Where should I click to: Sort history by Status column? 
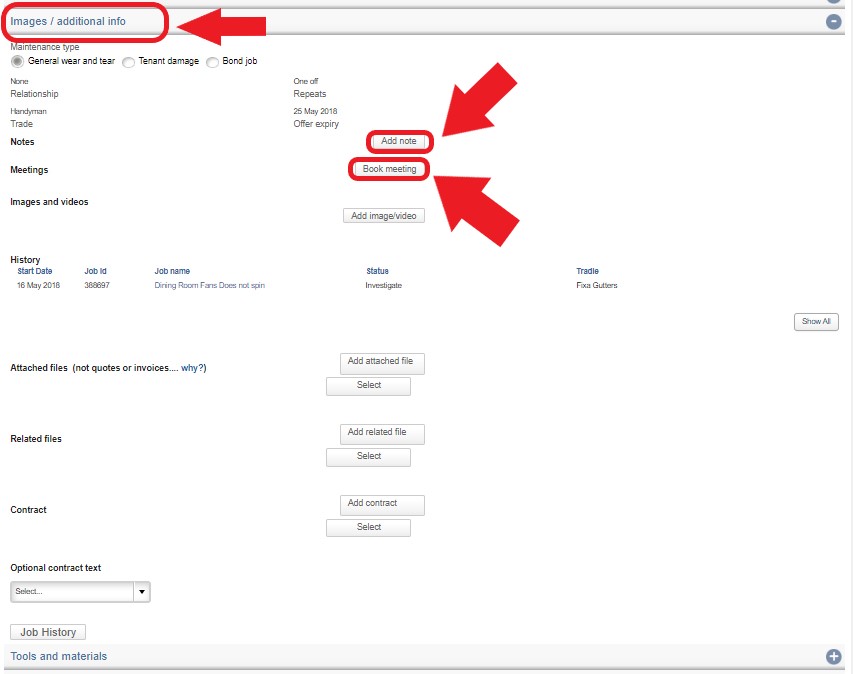click(x=377, y=271)
